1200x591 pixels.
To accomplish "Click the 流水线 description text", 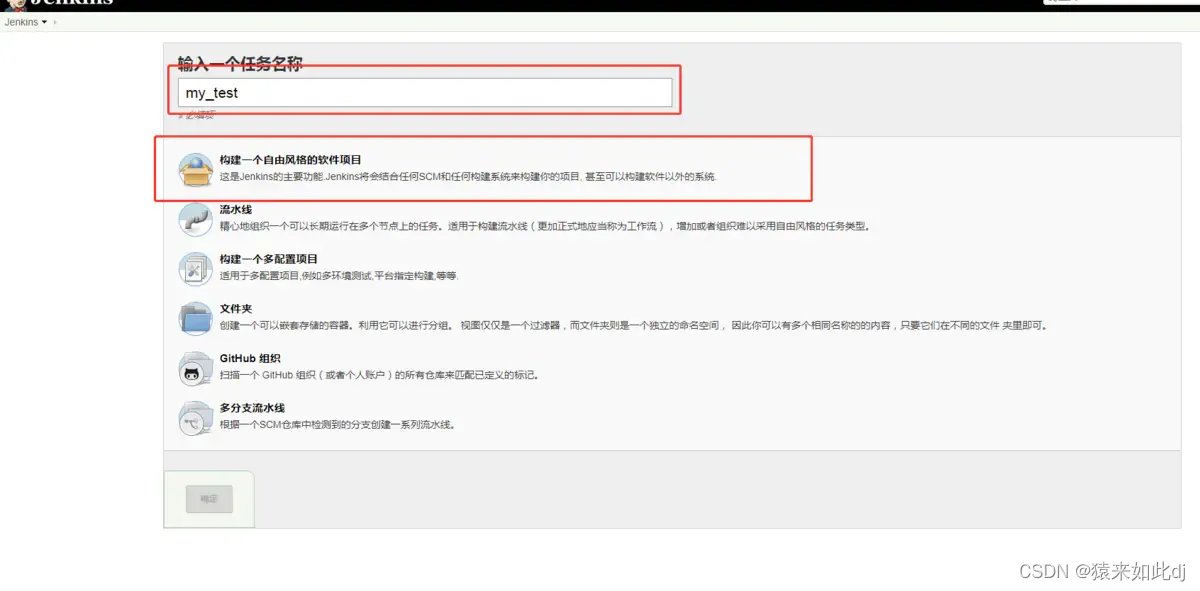I will click(545, 226).
